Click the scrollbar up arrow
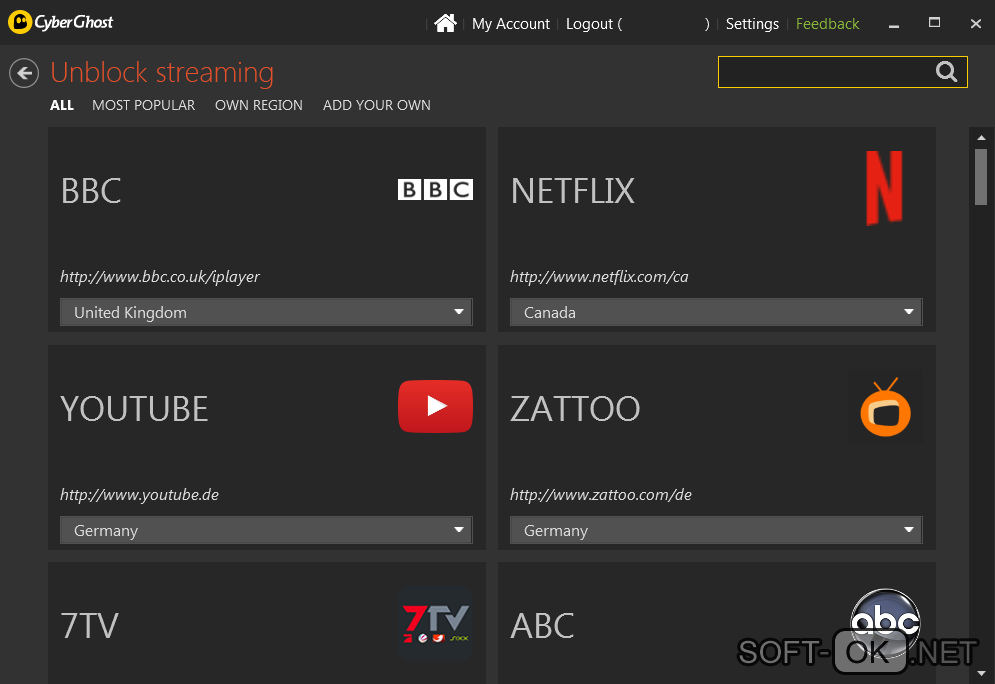995x684 pixels. (981, 138)
